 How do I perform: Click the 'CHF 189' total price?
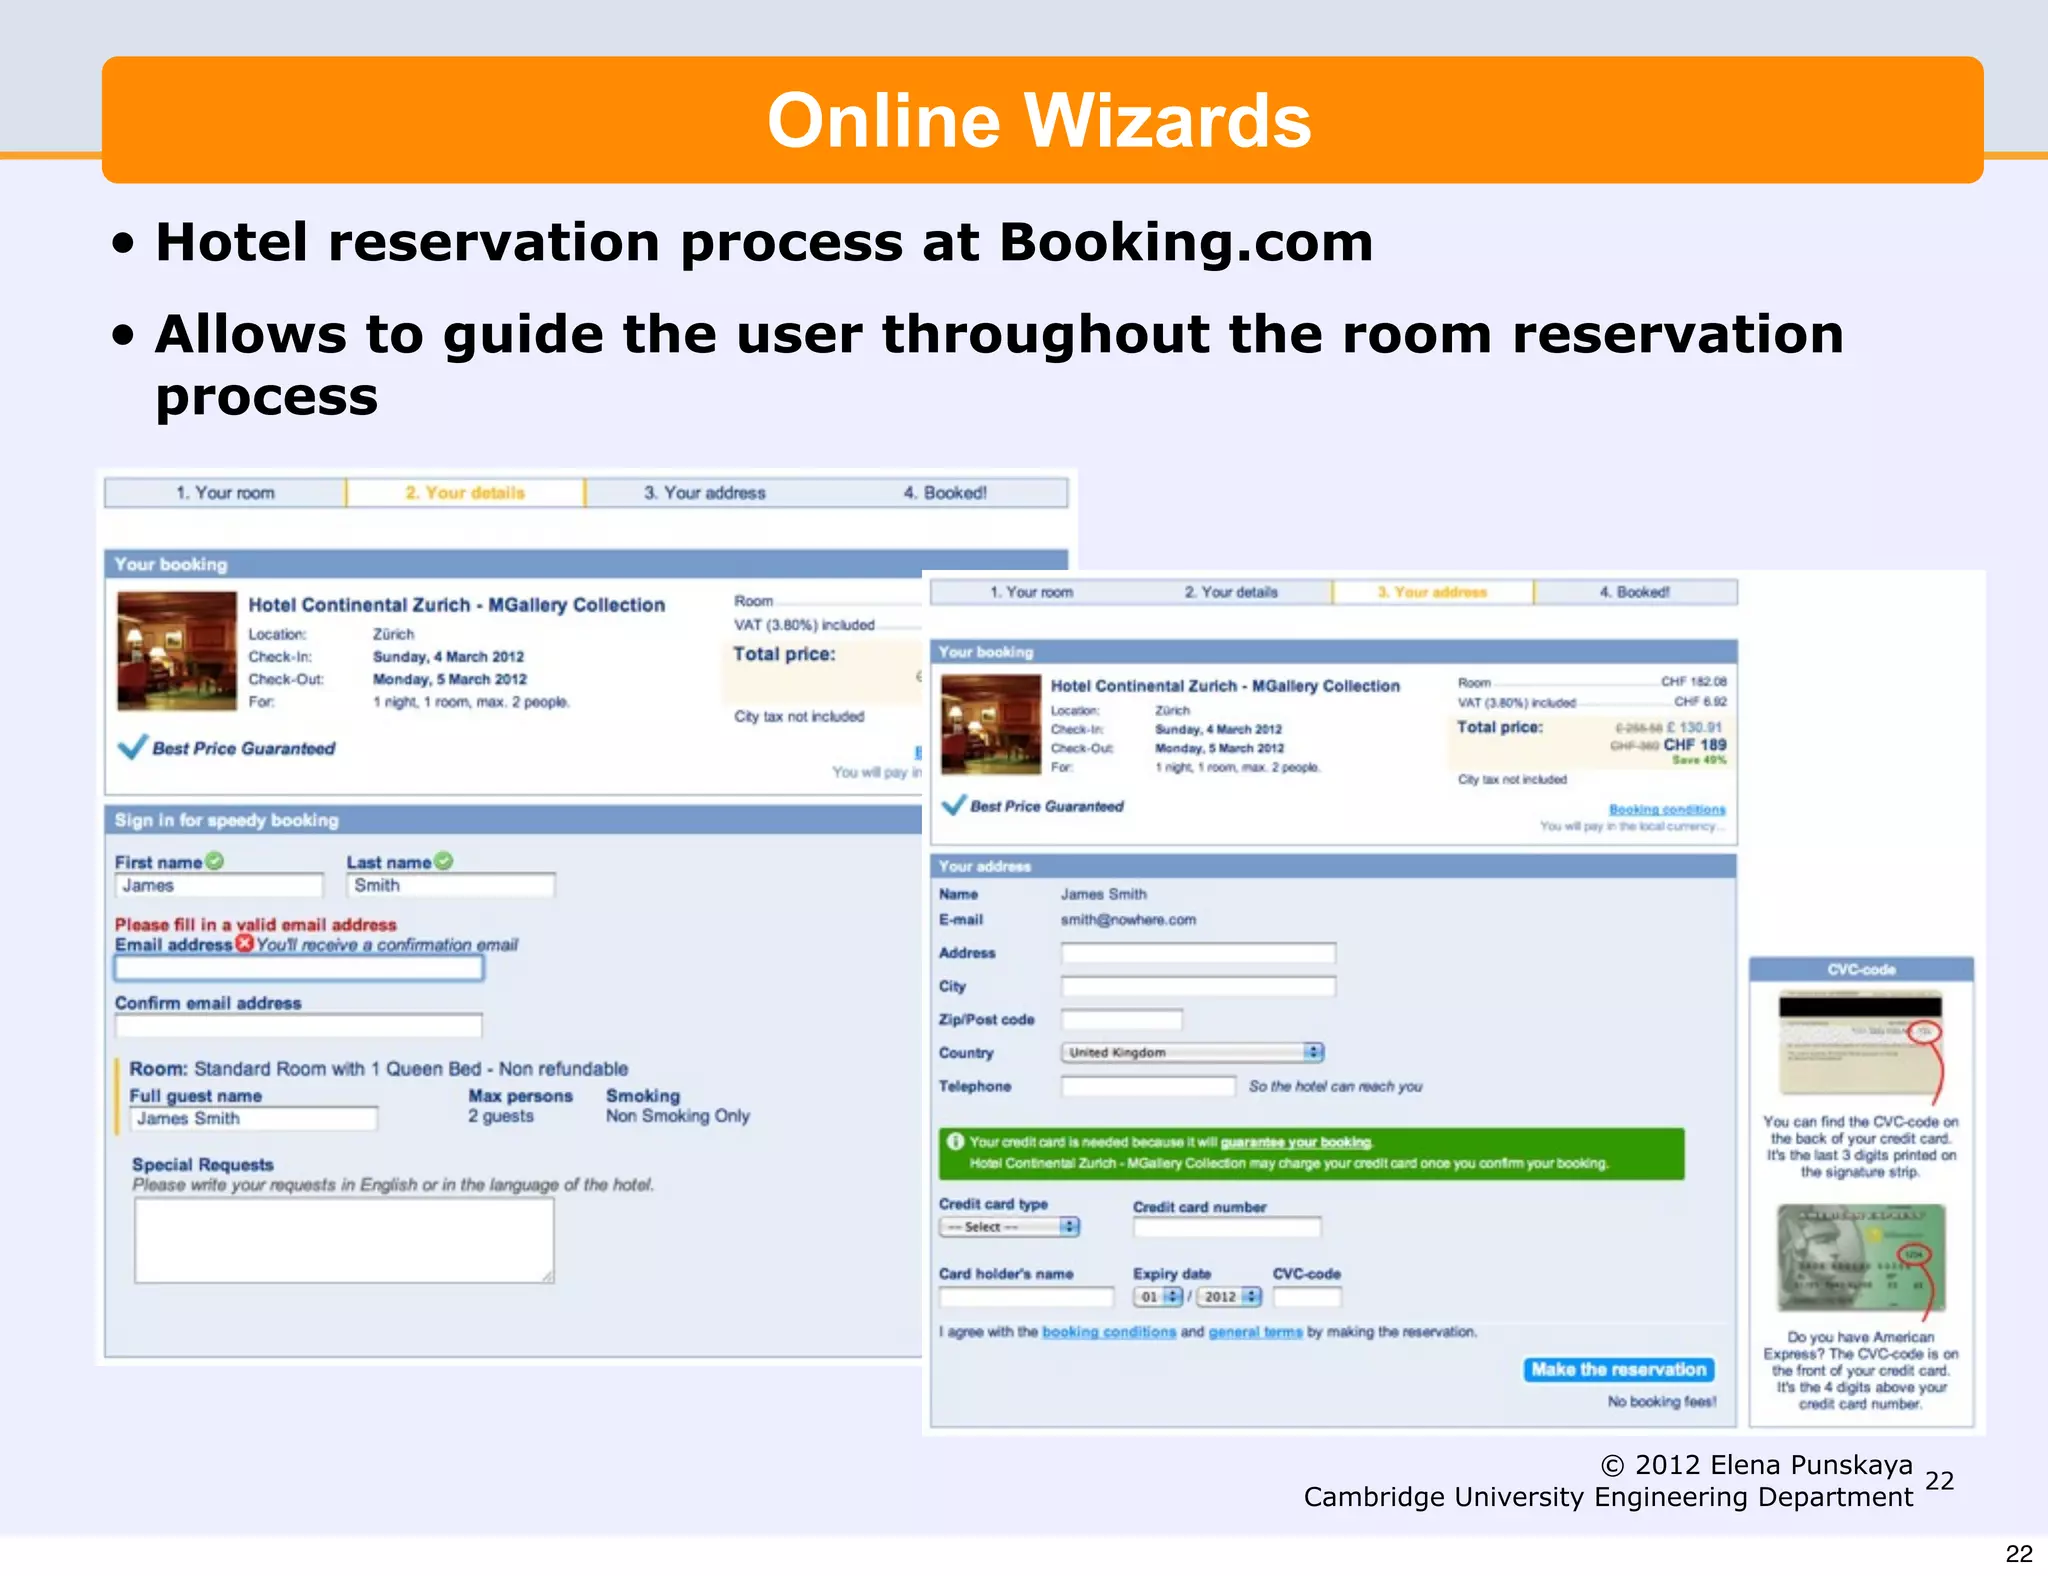point(1695,744)
